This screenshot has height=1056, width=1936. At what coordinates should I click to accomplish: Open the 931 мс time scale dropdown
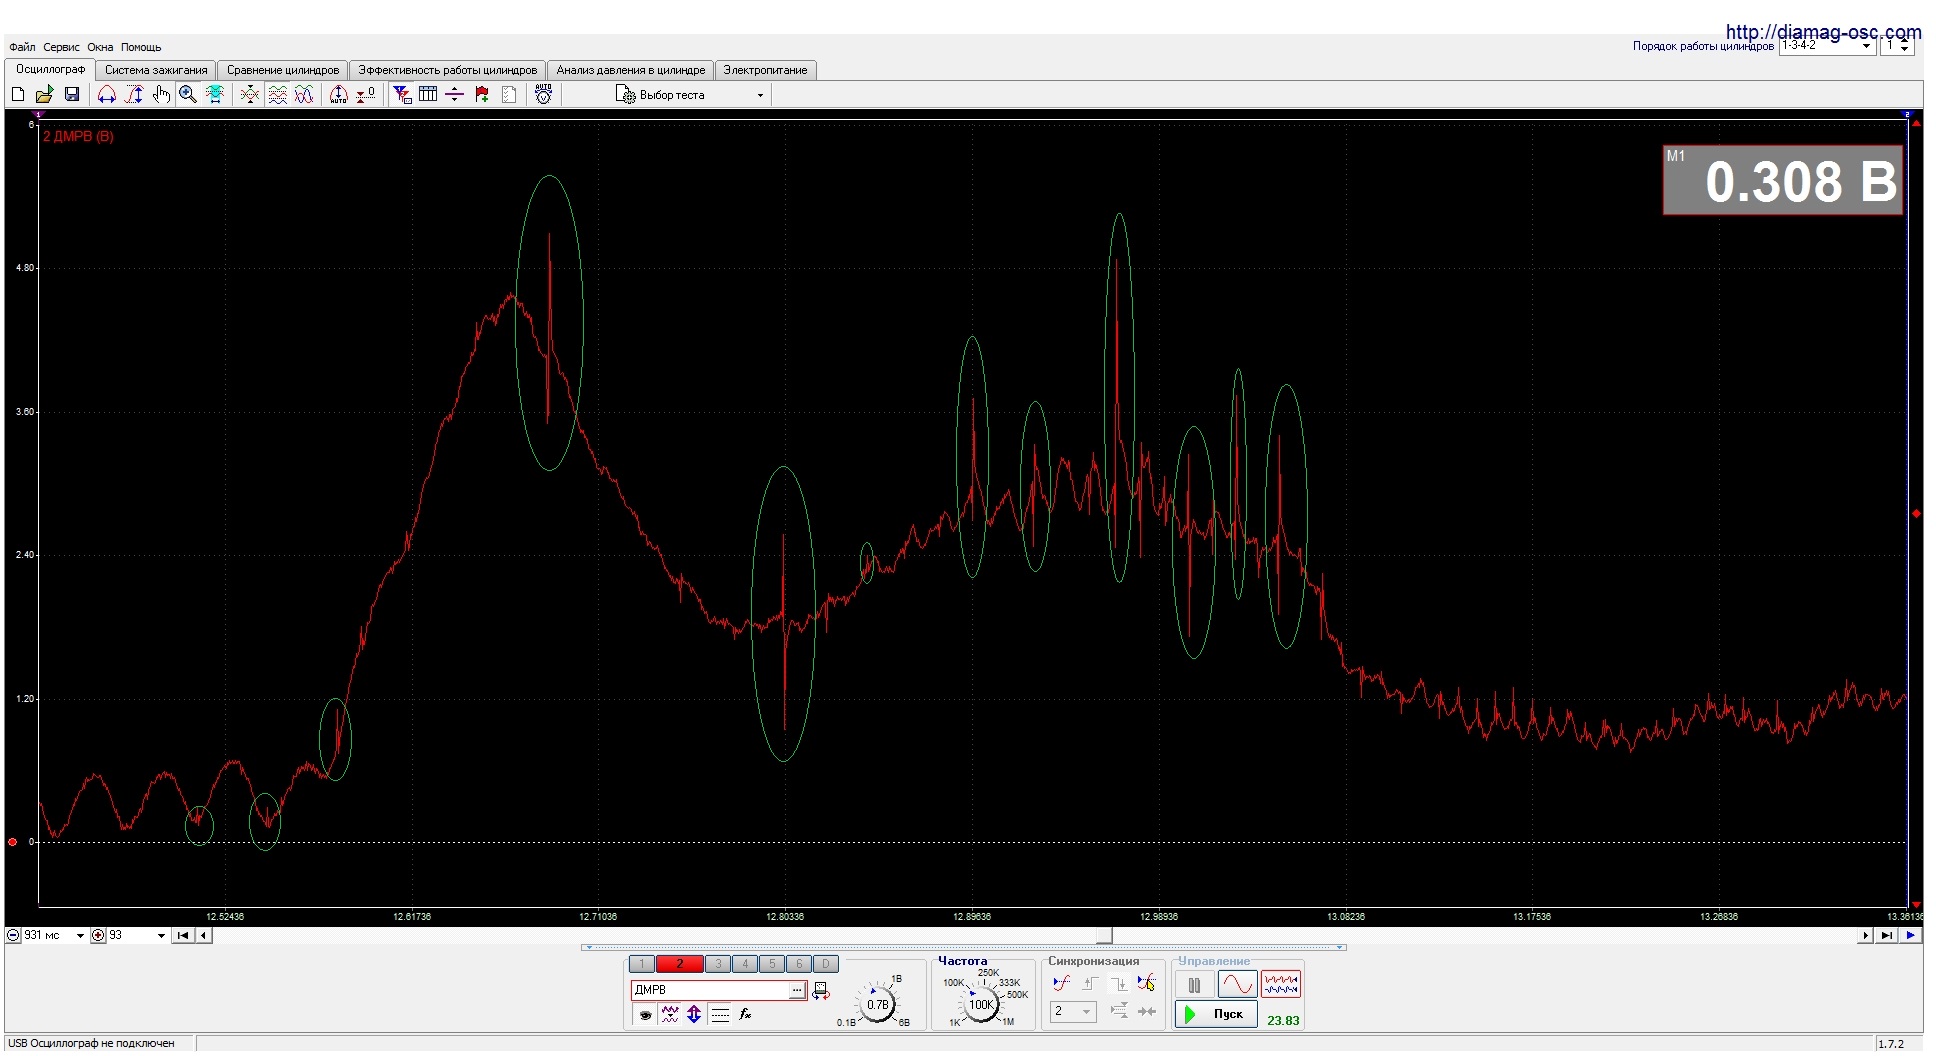[x=80, y=936]
